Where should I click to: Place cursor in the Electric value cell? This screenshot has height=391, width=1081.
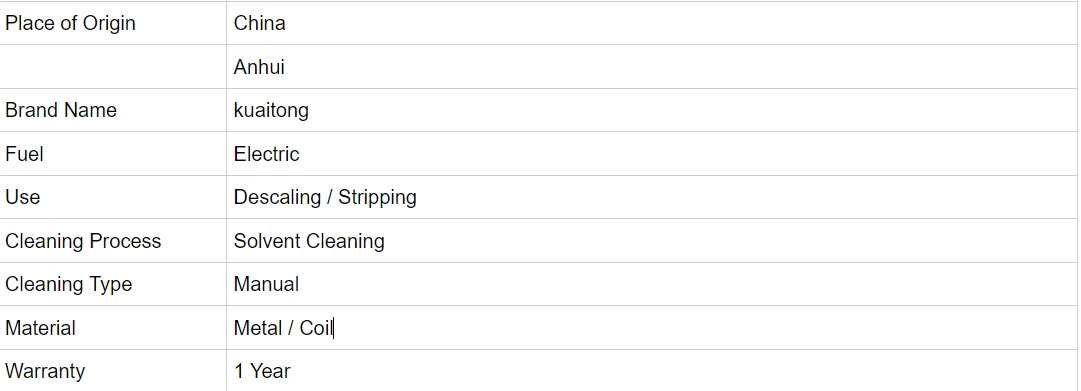coord(651,154)
